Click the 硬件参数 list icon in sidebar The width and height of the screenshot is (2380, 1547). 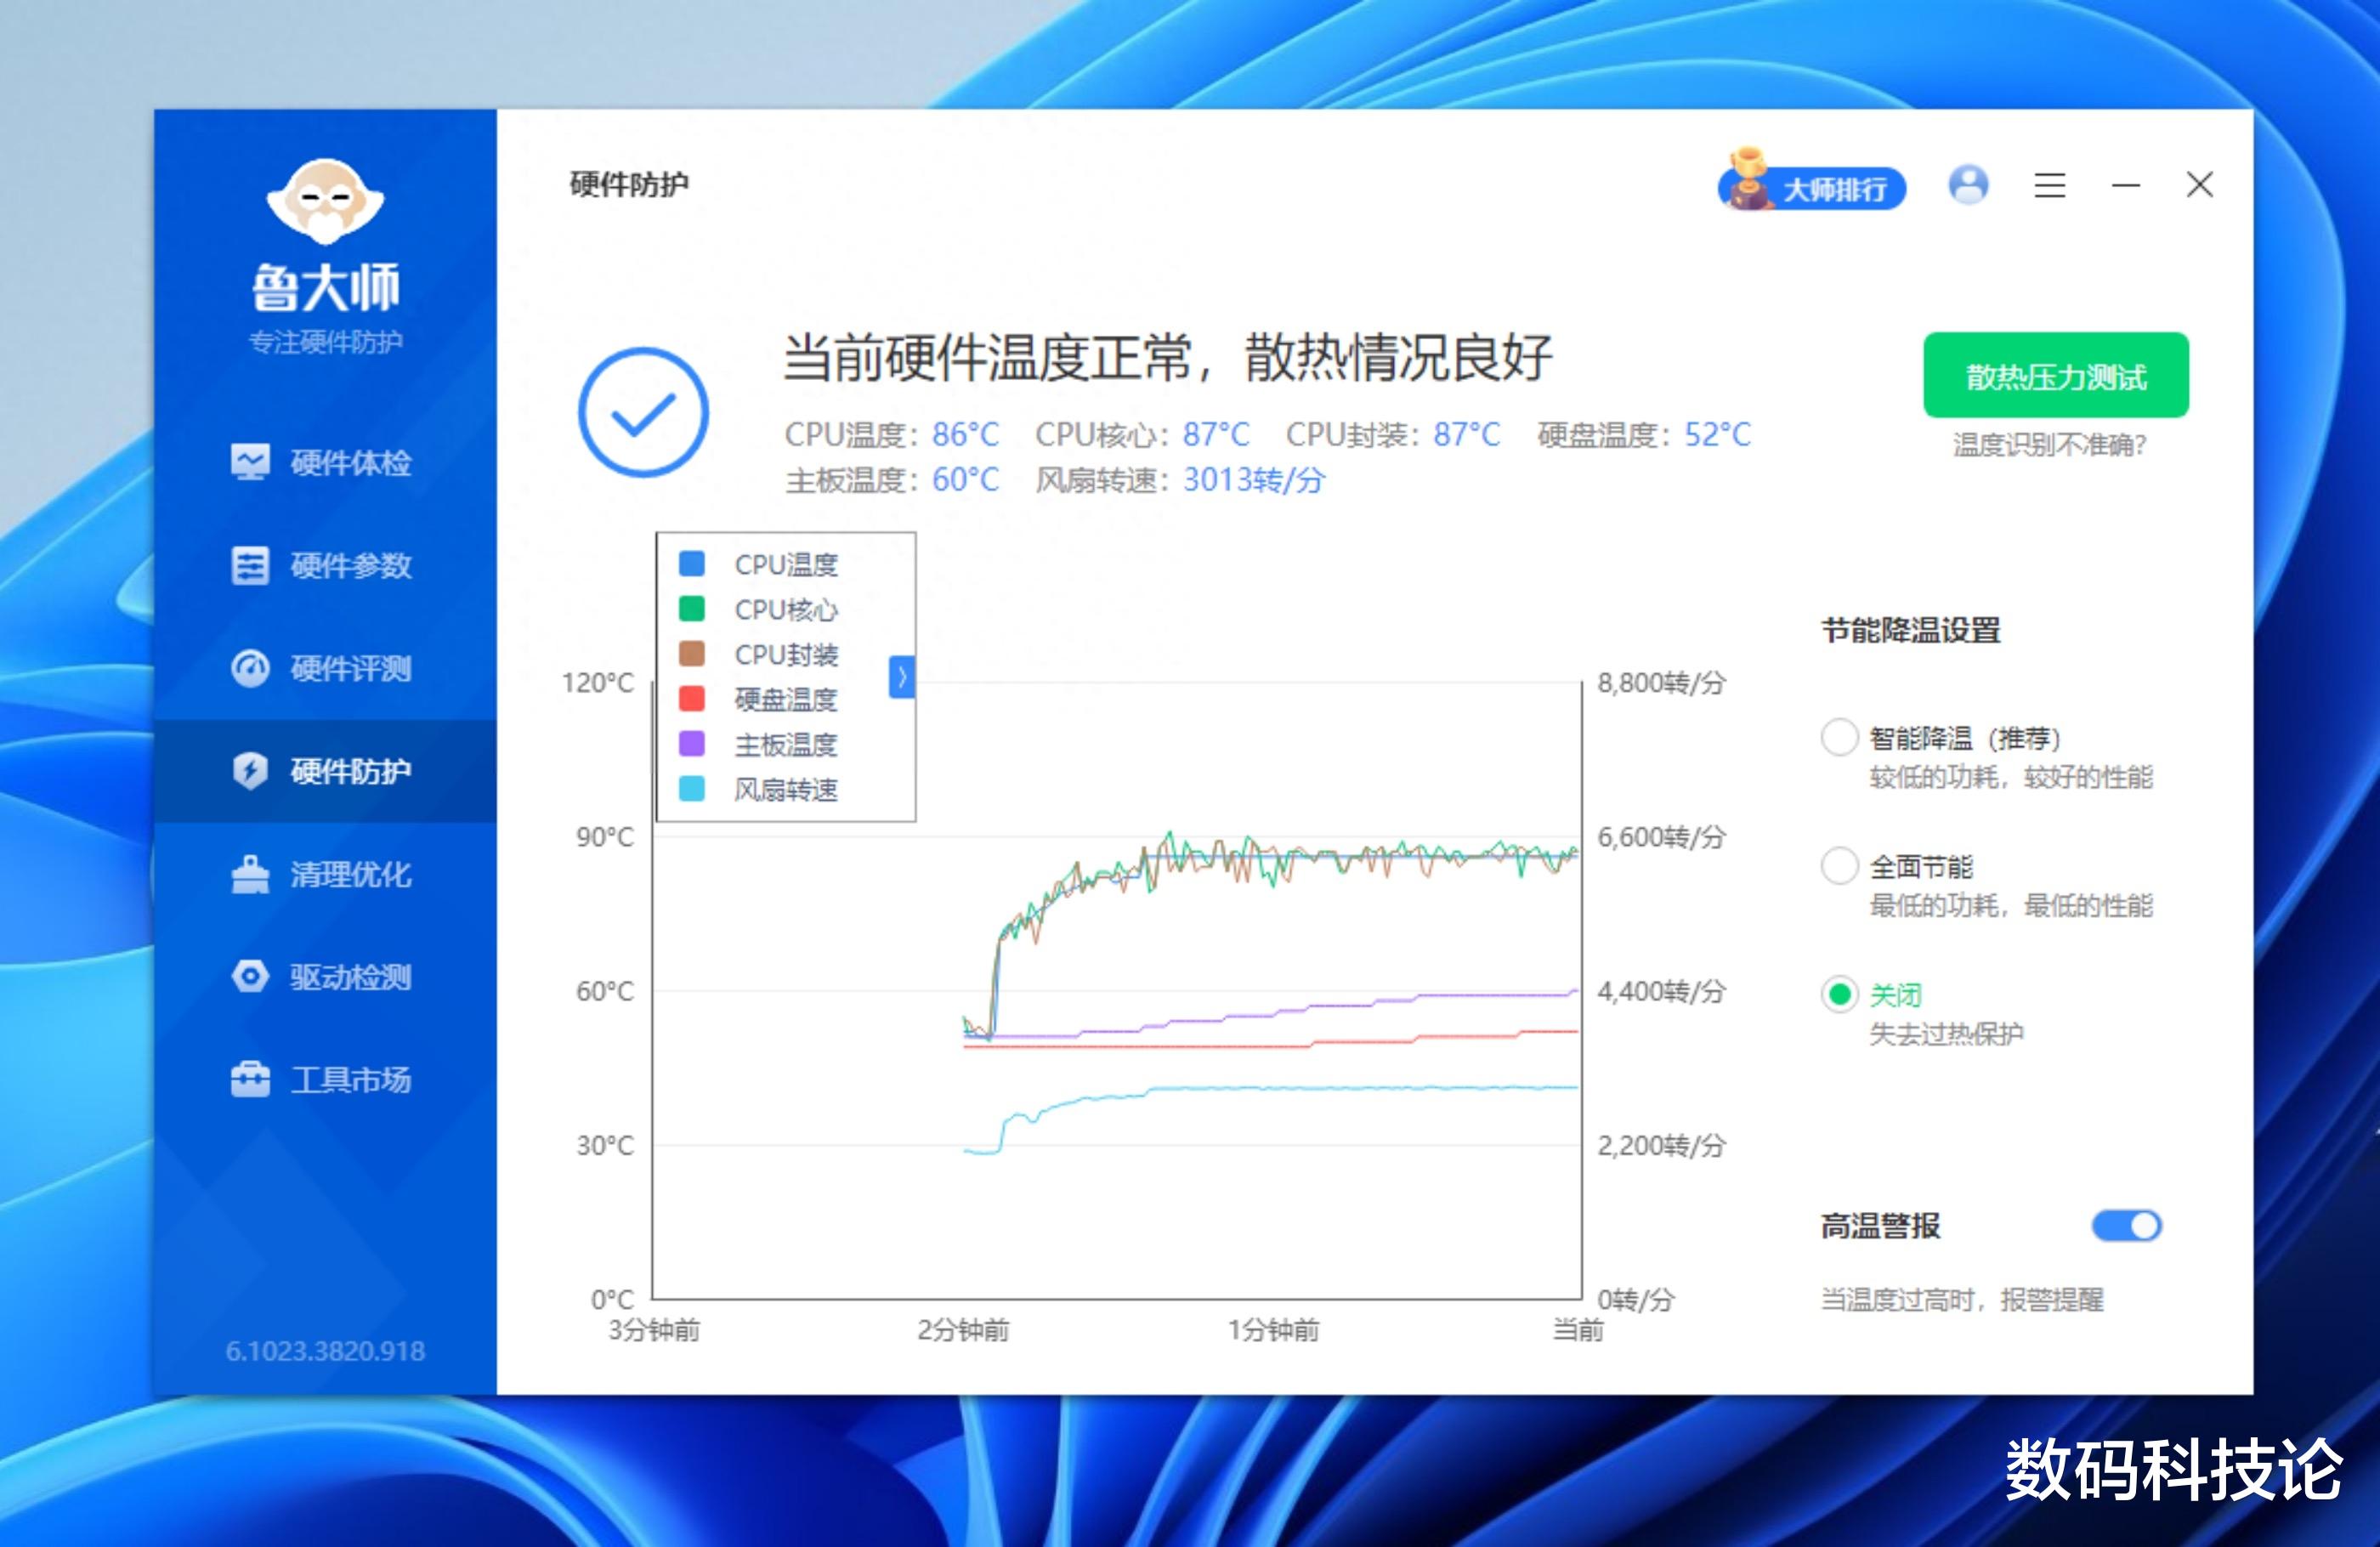click(x=250, y=565)
